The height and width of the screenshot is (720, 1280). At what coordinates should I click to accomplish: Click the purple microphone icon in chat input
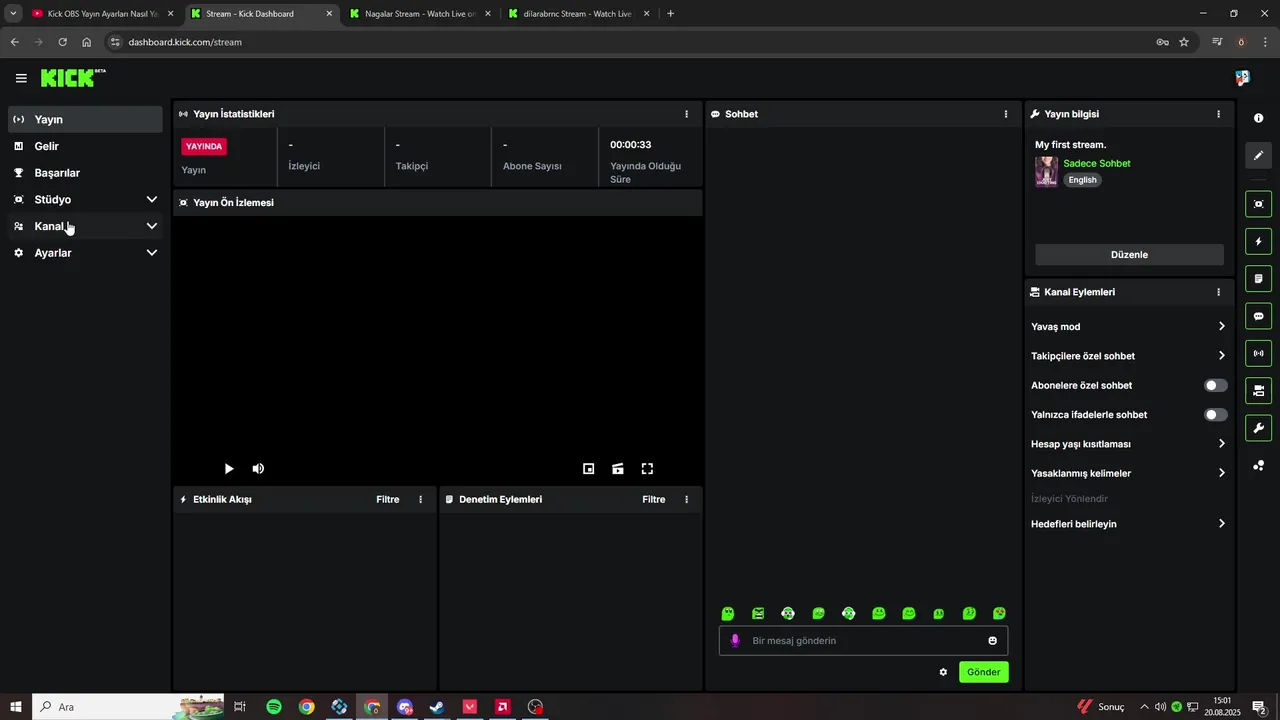click(735, 641)
